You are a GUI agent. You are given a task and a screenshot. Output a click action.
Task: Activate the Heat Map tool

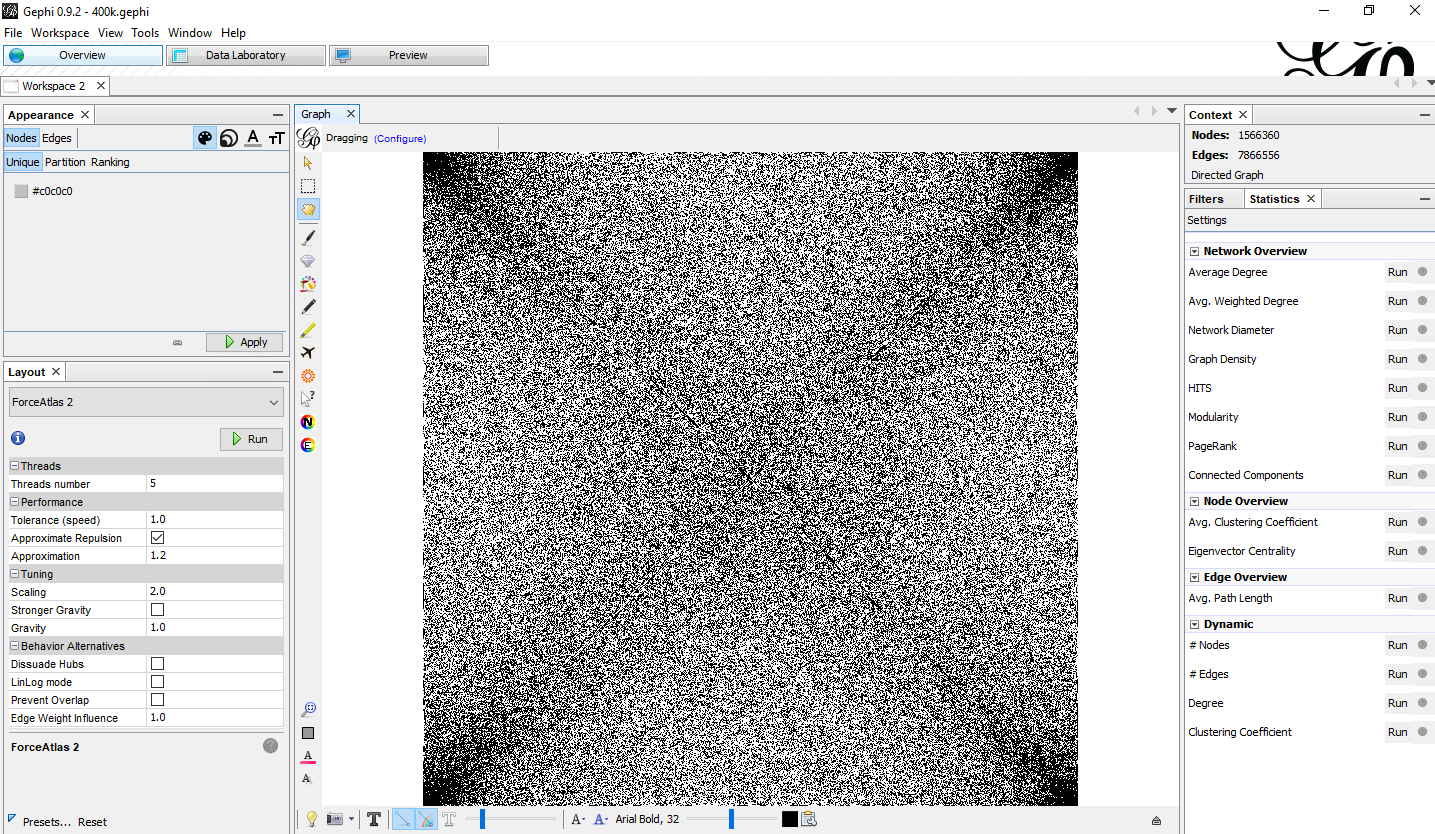tap(308, 376)
